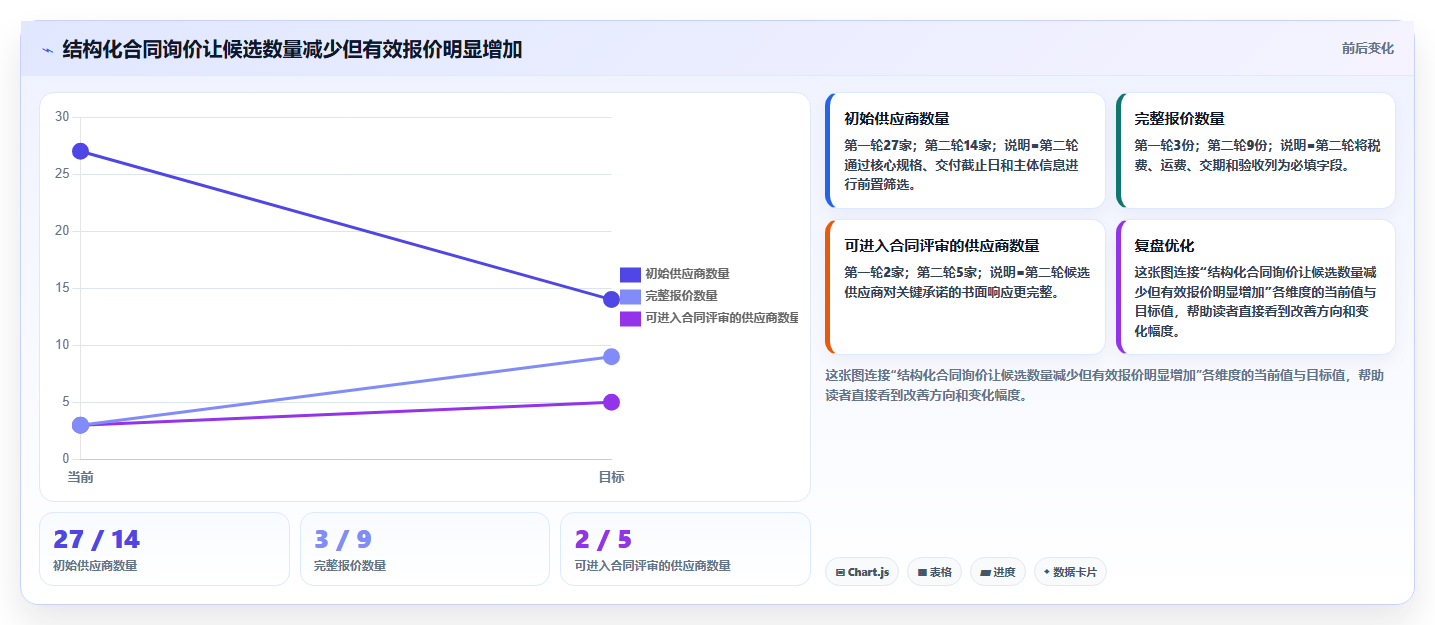Click legend label 可进入合同评审的供应商数量
The image size is (1435, 625).
(722, 318)
